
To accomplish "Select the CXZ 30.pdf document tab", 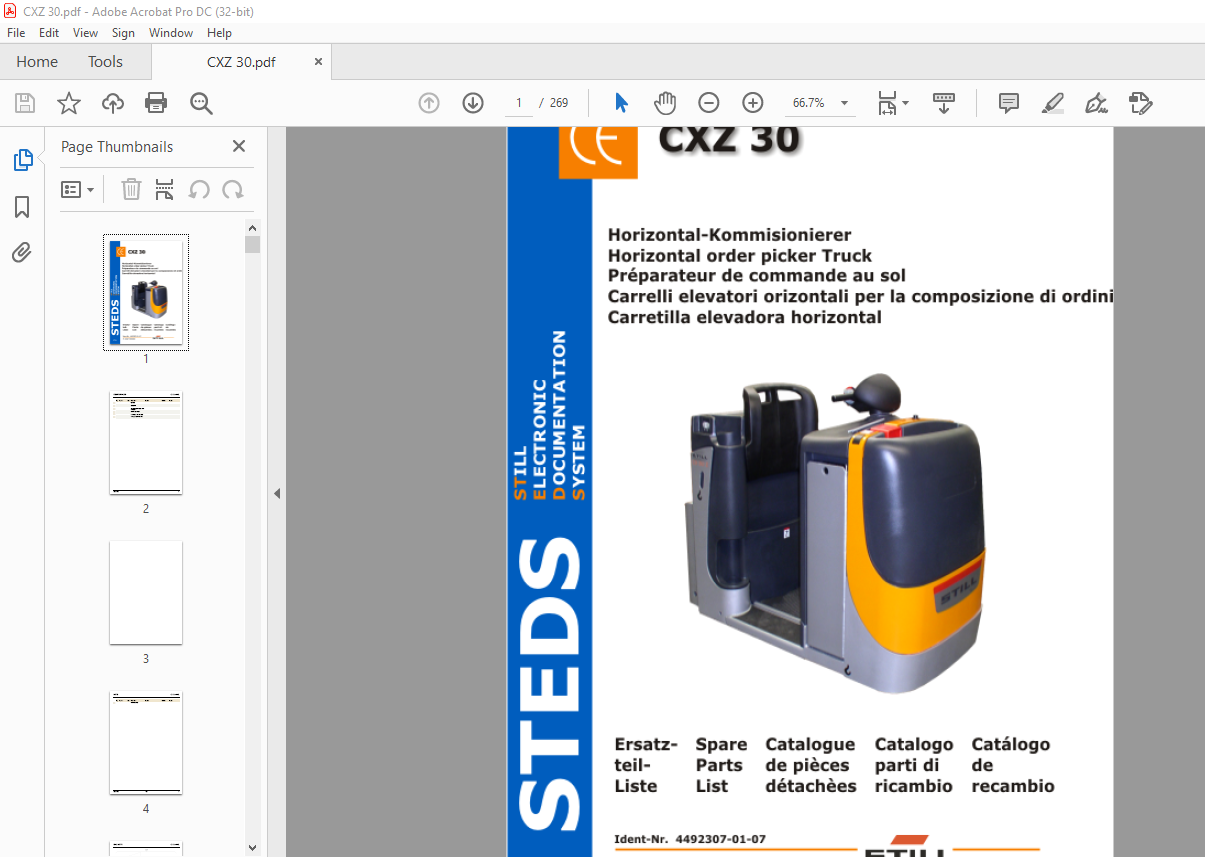I will click(241, 62).
